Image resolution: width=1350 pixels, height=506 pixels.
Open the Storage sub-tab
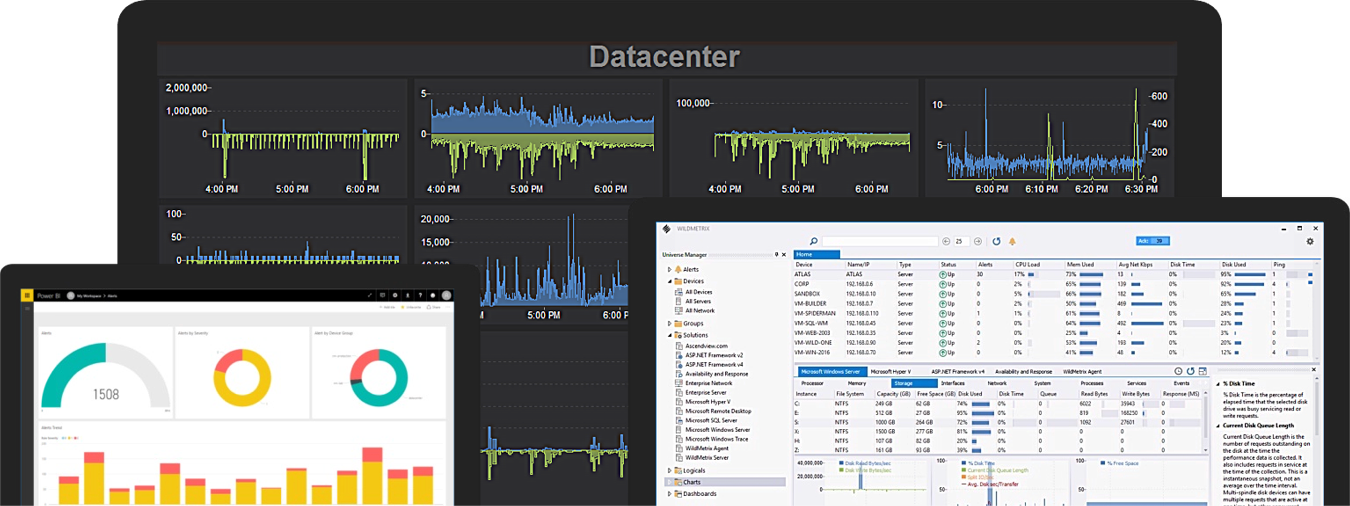point(914,383)
